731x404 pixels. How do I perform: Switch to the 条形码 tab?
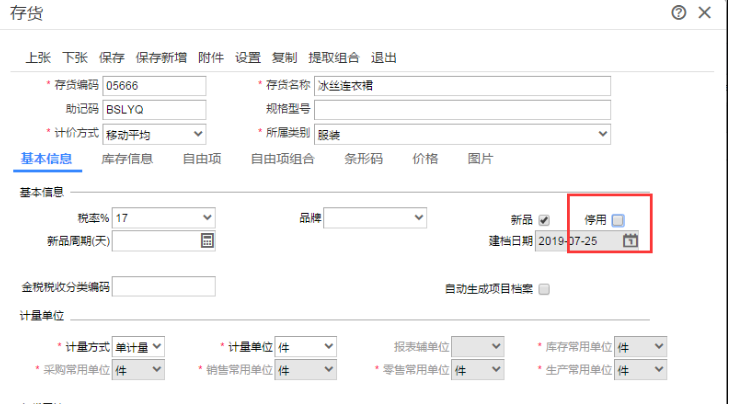click(x=364, y=158)
